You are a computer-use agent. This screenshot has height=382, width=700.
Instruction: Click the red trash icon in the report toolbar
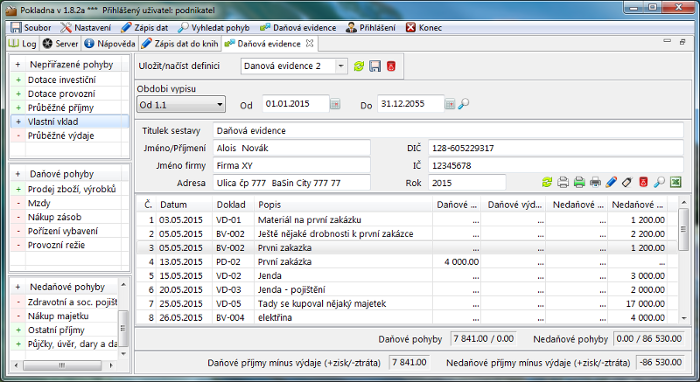[x=643, y=182]
